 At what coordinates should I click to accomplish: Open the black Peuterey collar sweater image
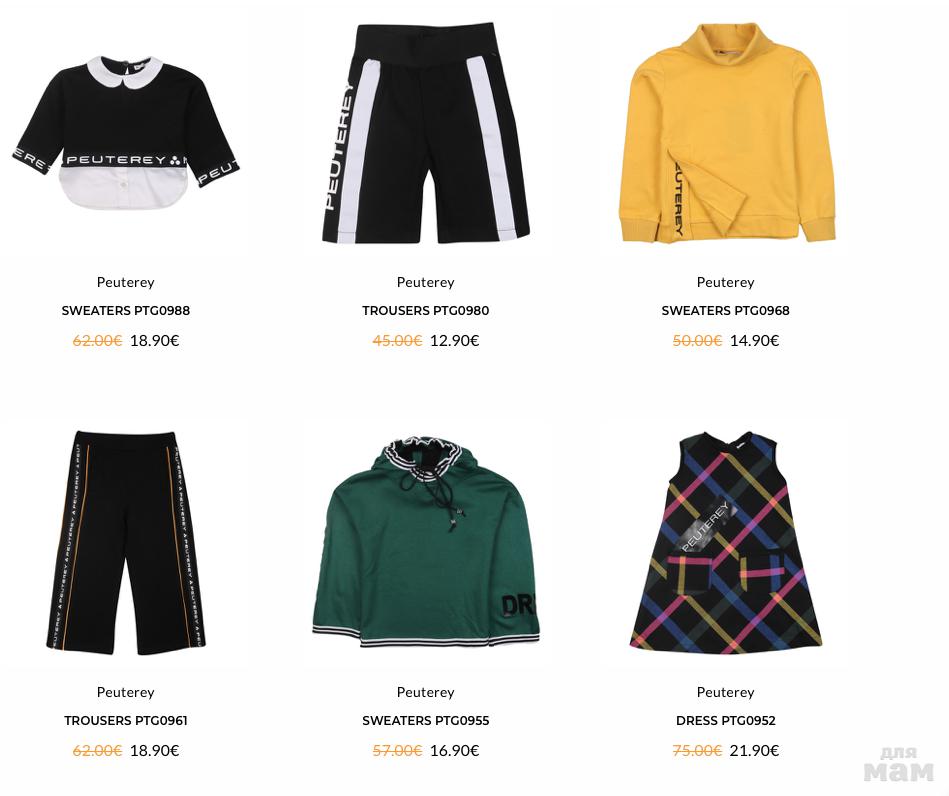pos(125,134)
